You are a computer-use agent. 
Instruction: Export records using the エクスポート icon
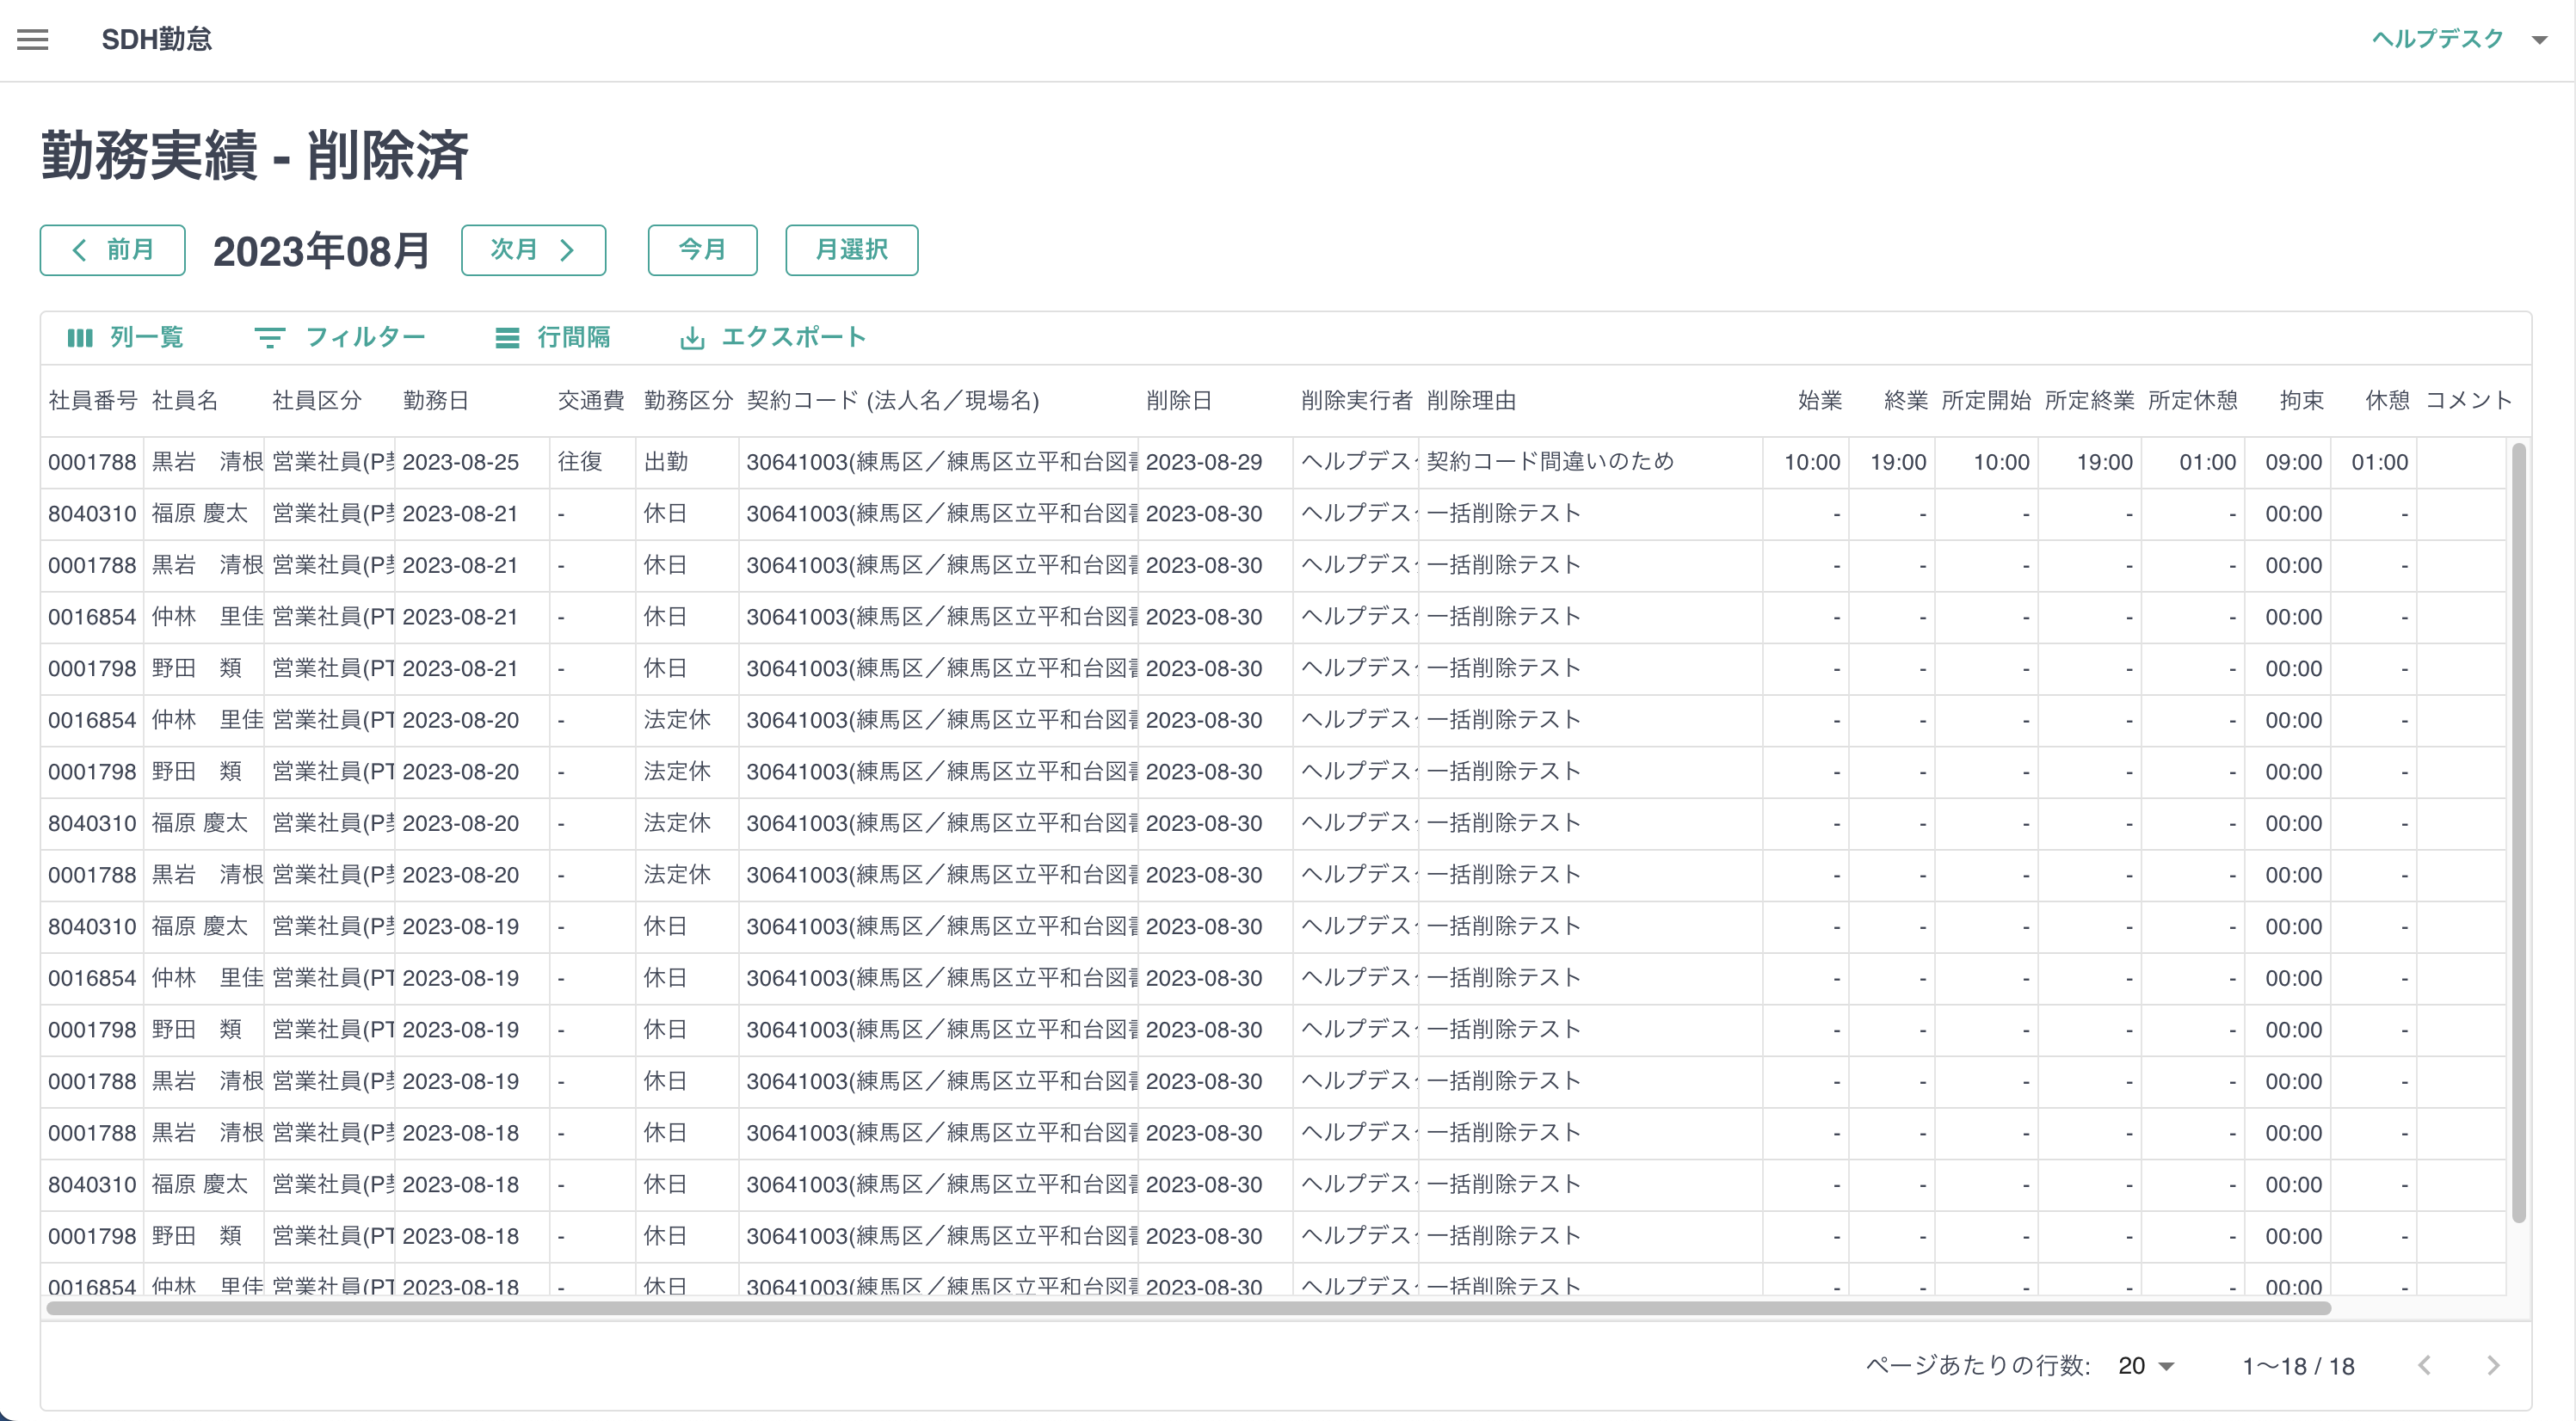(x=772, y=338)
